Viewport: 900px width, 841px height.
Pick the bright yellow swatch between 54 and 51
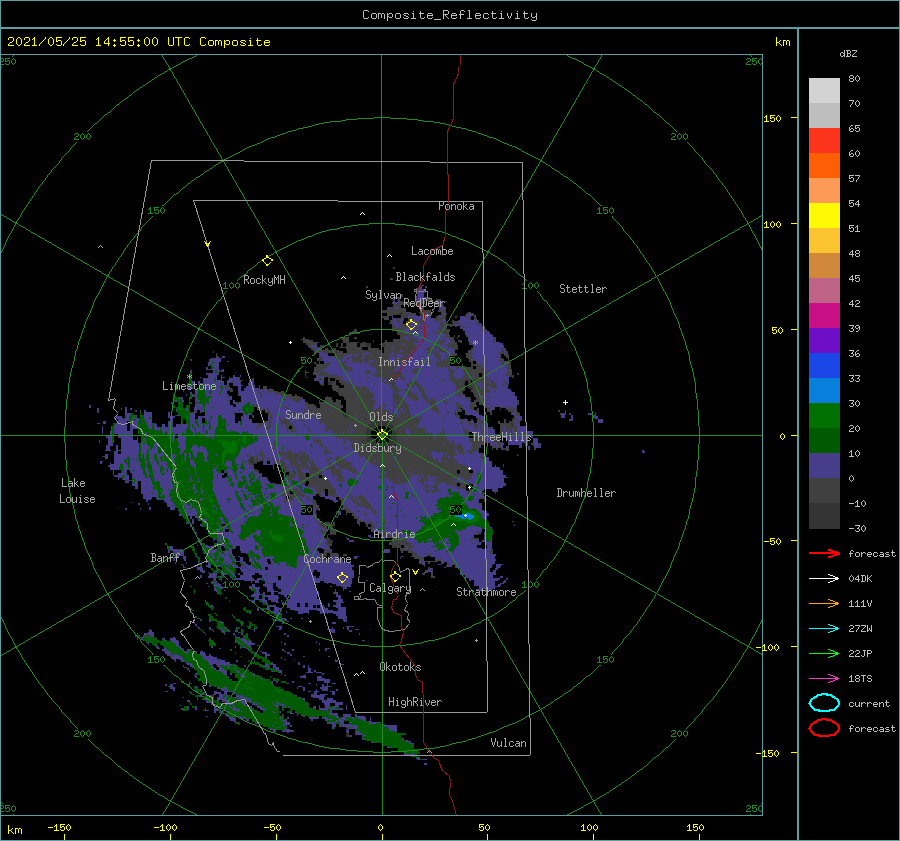(x=824, y=216)
